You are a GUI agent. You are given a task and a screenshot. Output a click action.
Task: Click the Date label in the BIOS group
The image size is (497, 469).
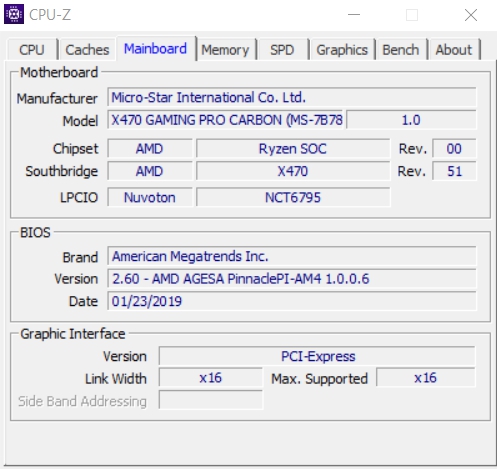(83, 301)
